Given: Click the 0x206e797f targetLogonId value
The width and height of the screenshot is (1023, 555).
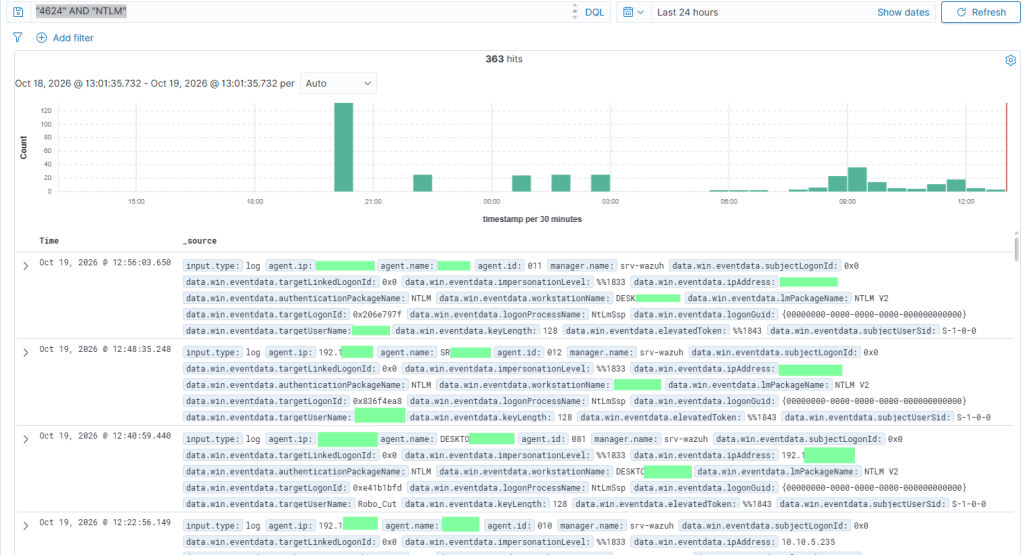Looking at the screenshot, I should (x=377, y=314).
